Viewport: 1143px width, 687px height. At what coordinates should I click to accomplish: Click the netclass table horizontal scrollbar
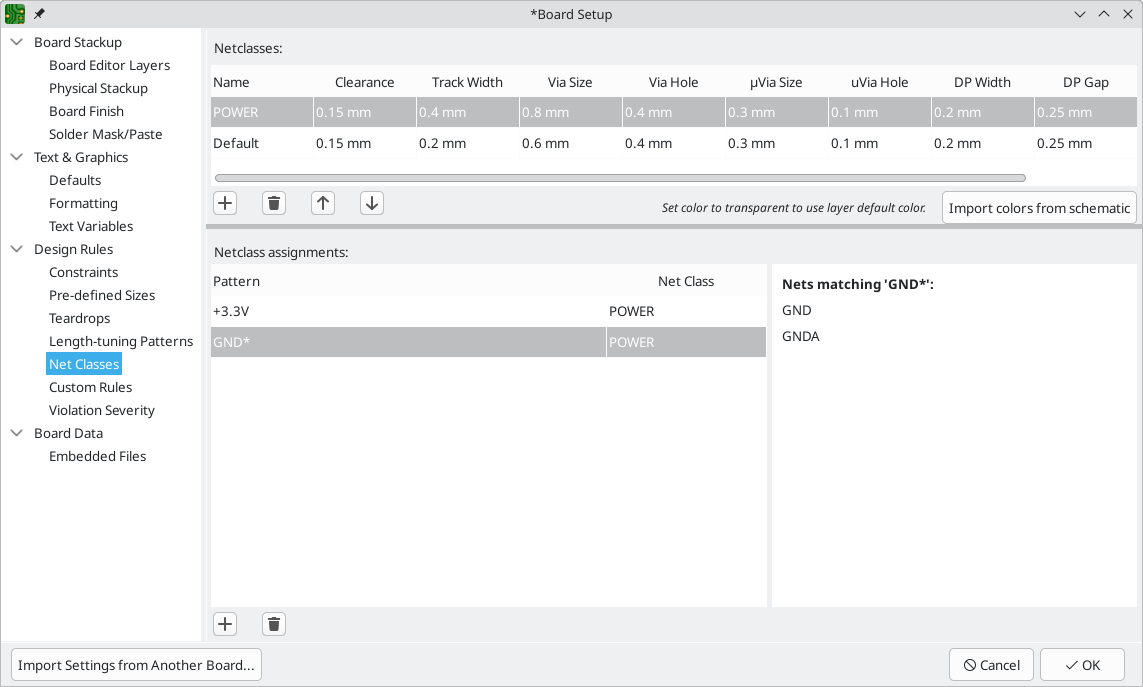pos(619,177)
